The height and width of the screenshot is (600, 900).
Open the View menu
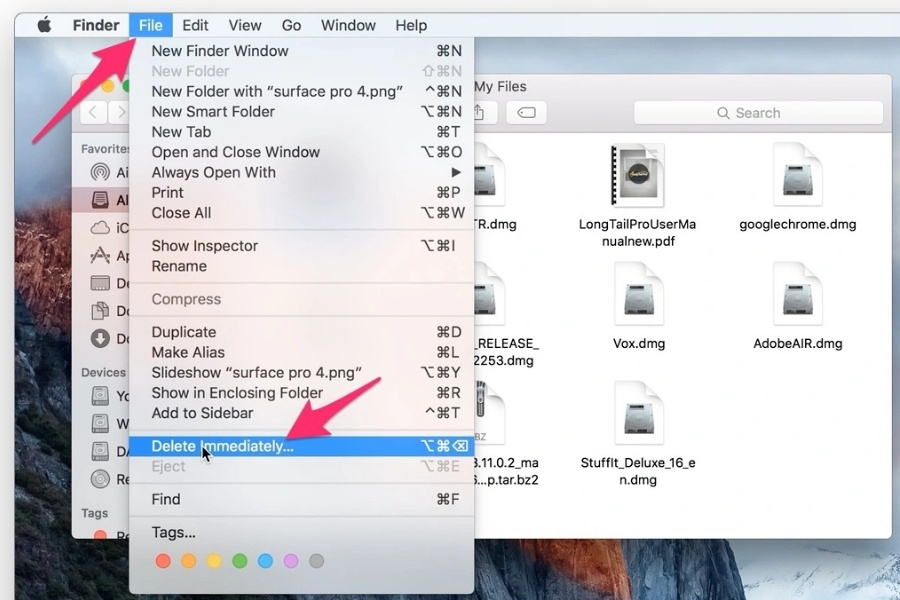click(x=245, y=25)
